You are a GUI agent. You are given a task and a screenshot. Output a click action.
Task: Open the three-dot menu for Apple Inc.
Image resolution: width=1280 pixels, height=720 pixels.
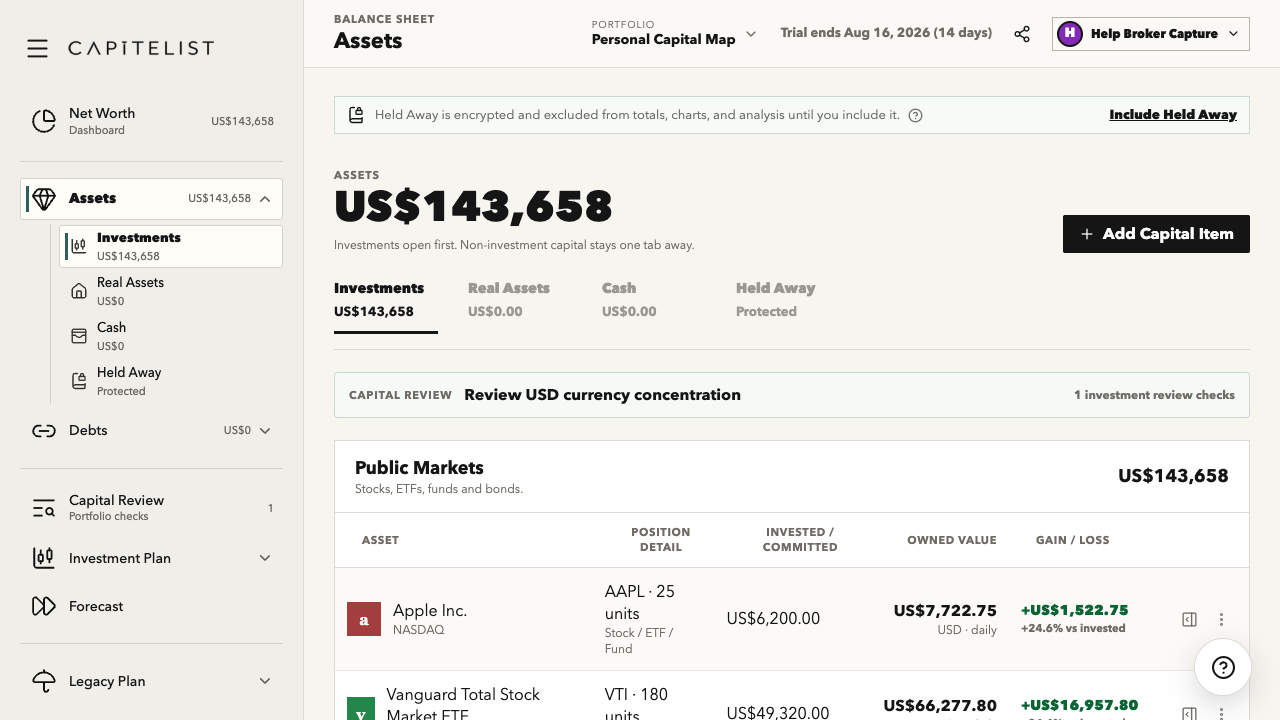[x=1221, y=619]
